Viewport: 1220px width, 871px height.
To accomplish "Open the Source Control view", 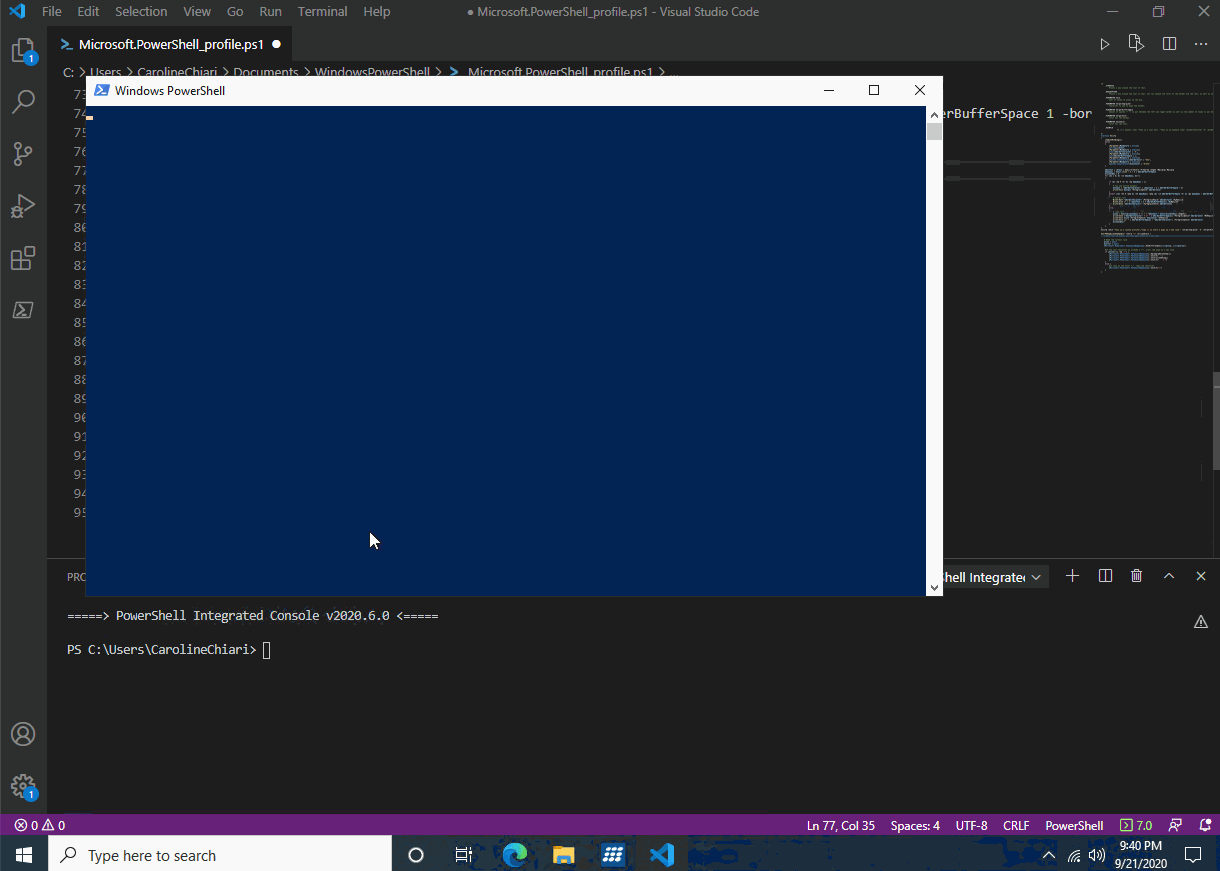I will coord(23,154).
